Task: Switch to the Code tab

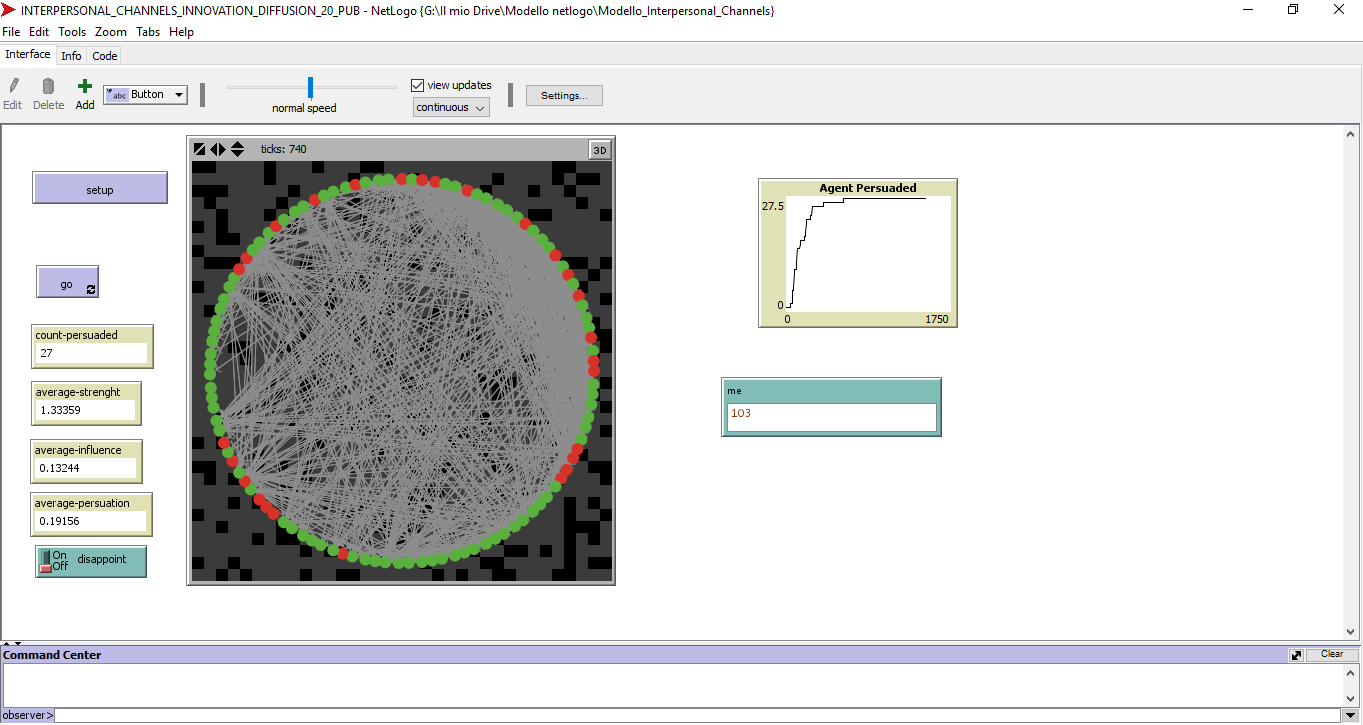Action: click(104, 55)
